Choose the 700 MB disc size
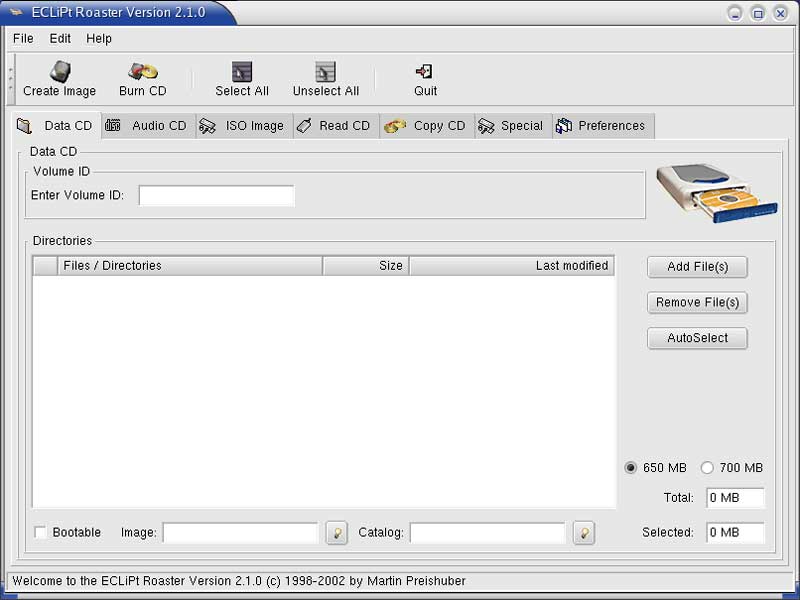 (708, 468)
